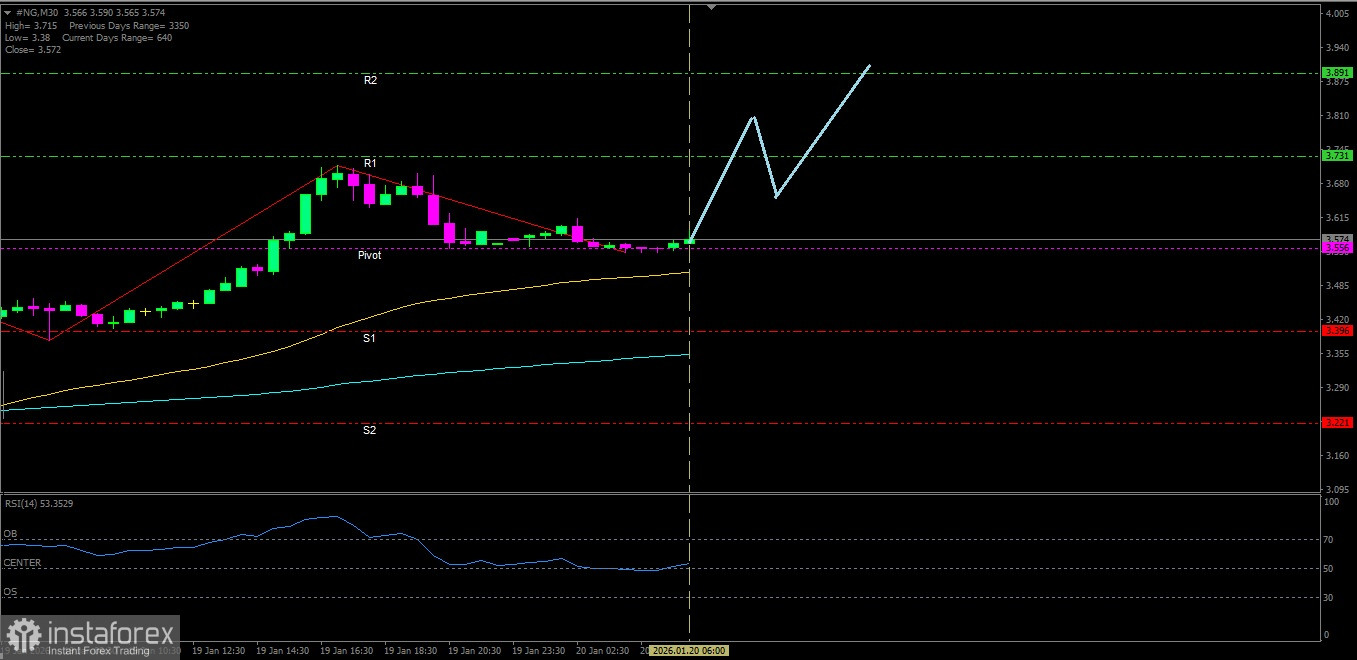Click the red 3.221 price tag
The image size is (1357, 660).
pyautogui.click(x=1336, y=423)
